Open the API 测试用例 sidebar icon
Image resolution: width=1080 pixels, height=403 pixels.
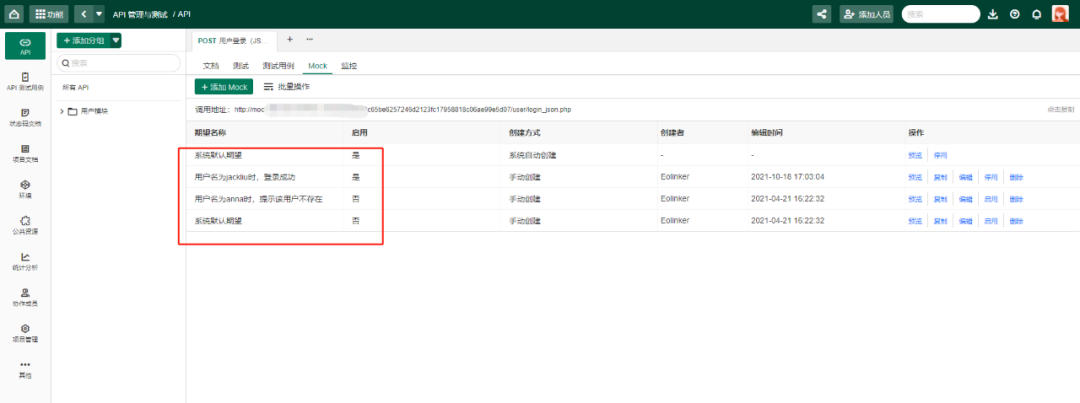click(25, 81)
